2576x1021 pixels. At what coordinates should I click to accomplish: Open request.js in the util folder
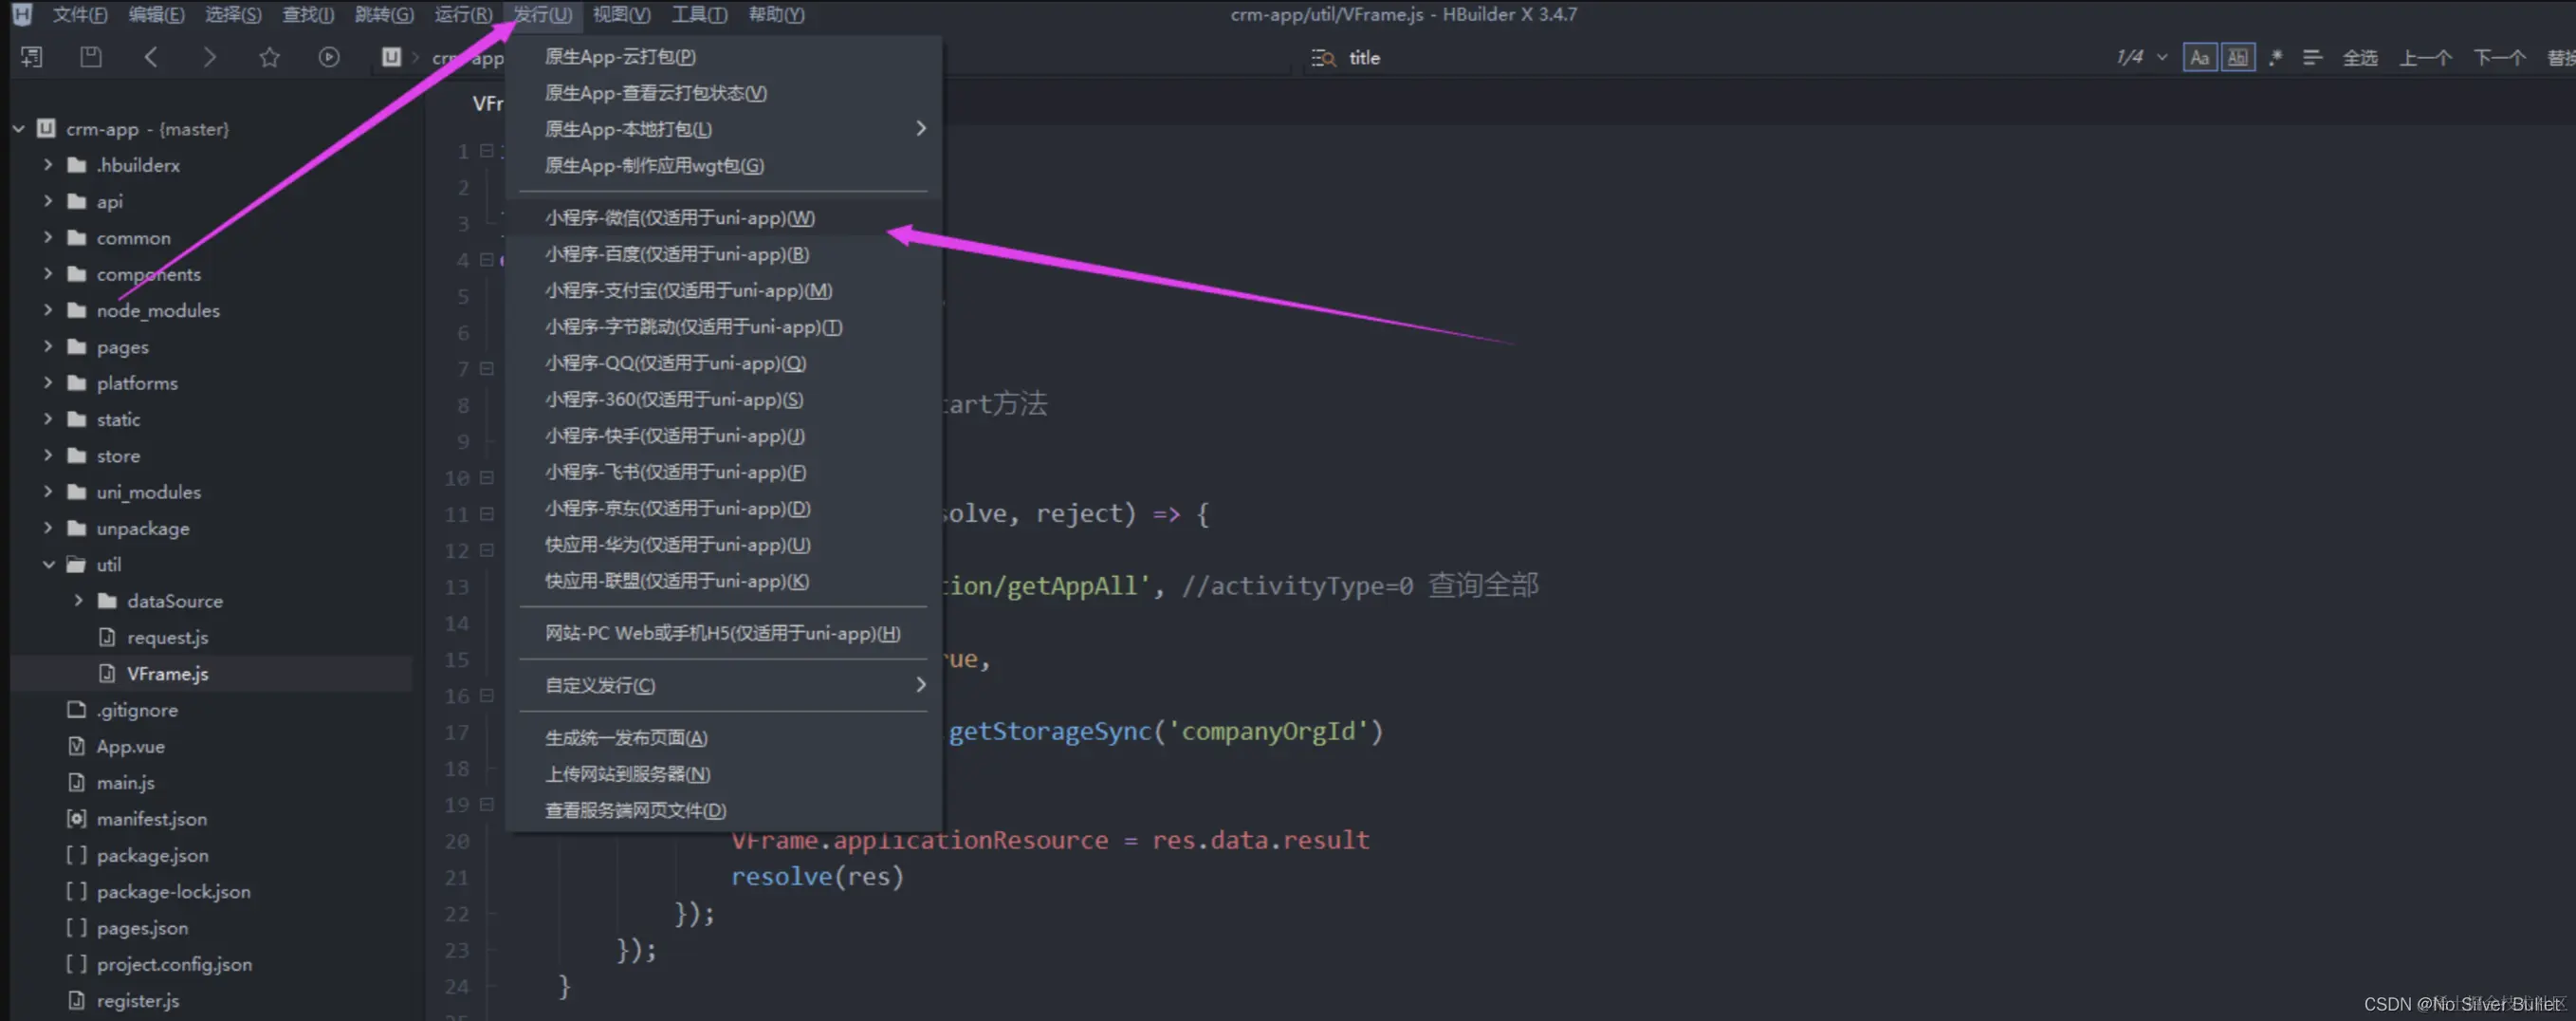click(x=167, y=637)
